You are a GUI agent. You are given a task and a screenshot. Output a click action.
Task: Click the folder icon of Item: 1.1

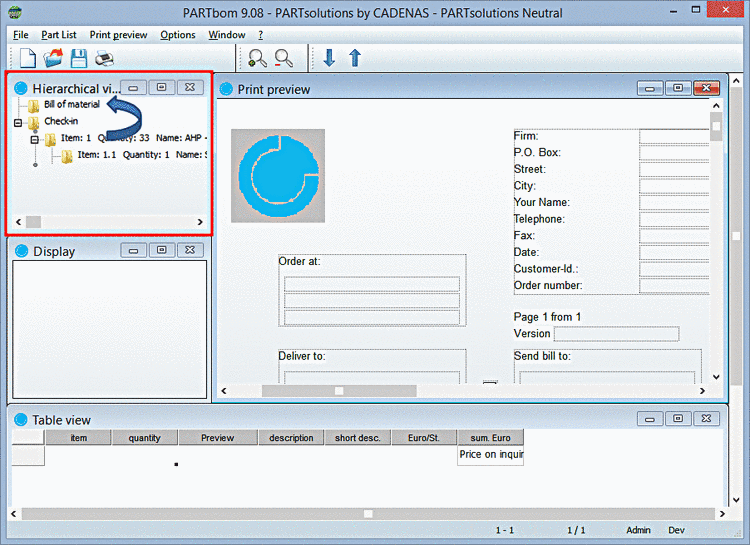click(67, 156)
